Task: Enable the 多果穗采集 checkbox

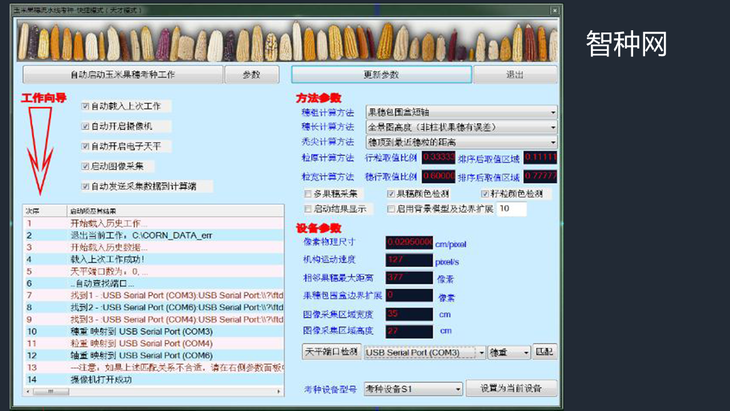Action: [x=308, y=193]
